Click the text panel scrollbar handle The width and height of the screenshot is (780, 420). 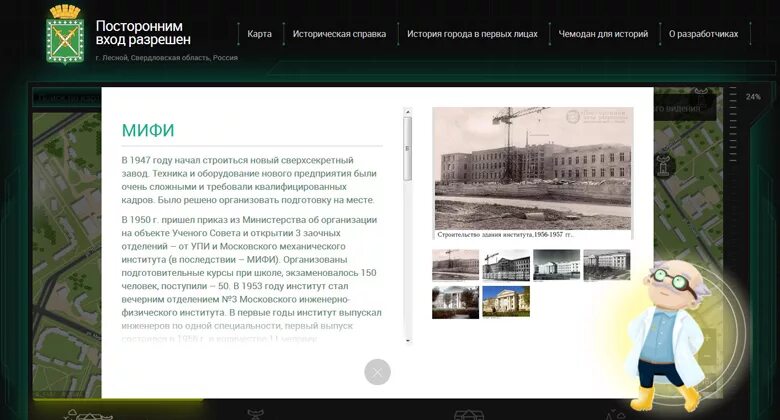point(408,149)
